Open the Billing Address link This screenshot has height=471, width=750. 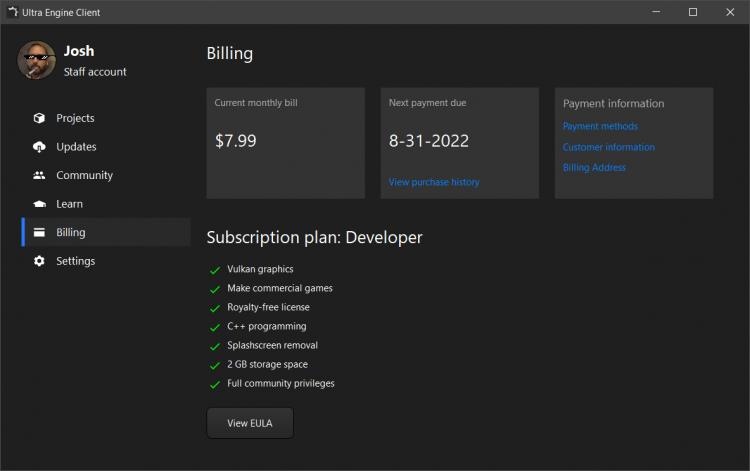point(594,167)
